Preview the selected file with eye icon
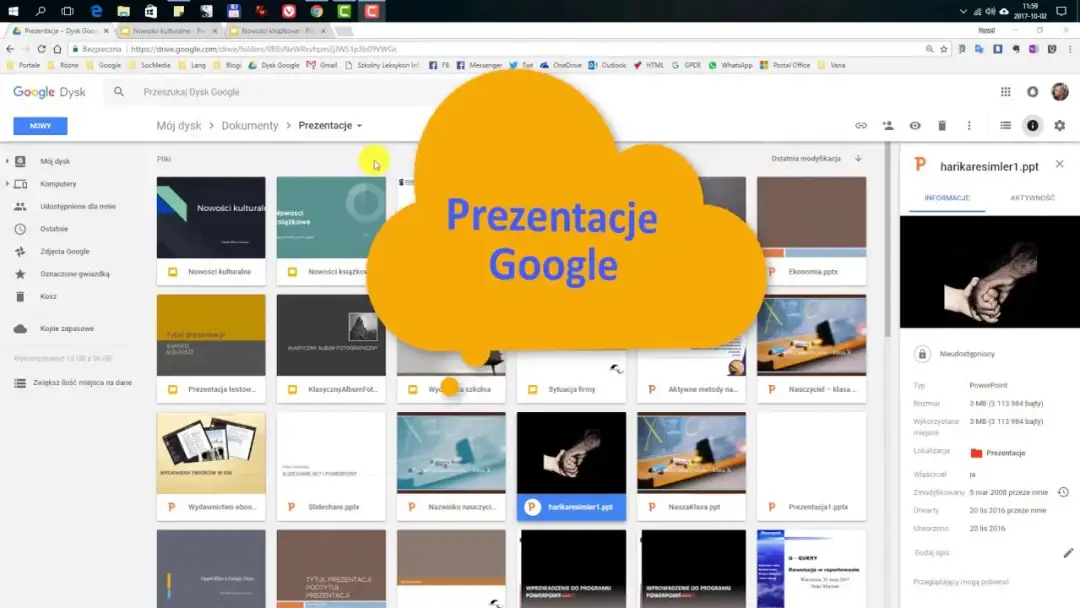The height and width of the screenshot is (608, 1080). (x=916, y=125)
